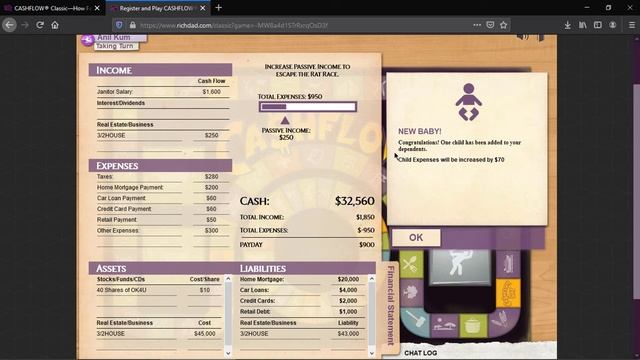Mute the game sound speaker icon
Image resolution: width=640 pixels, height=360 pixels.
[x=522, y=37]
